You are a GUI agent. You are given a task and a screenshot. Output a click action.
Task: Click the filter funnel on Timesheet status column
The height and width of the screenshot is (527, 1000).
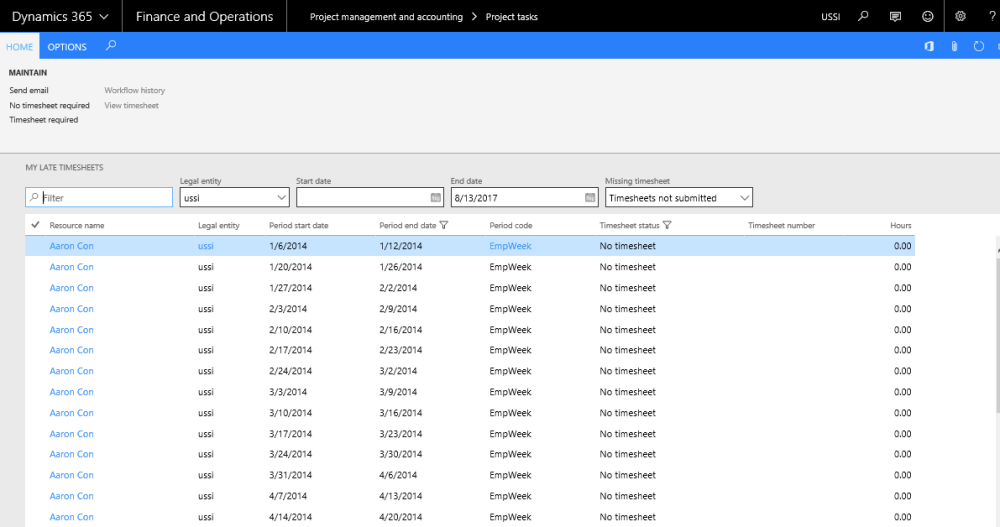click(667, 226)
